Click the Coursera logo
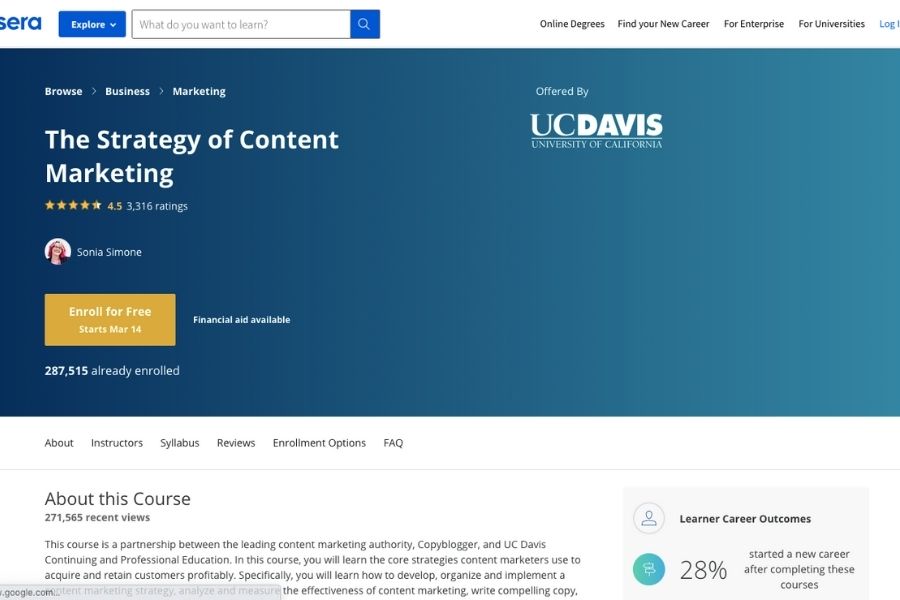The height and width of the screenshot is (600, 900). pos(21,23)
